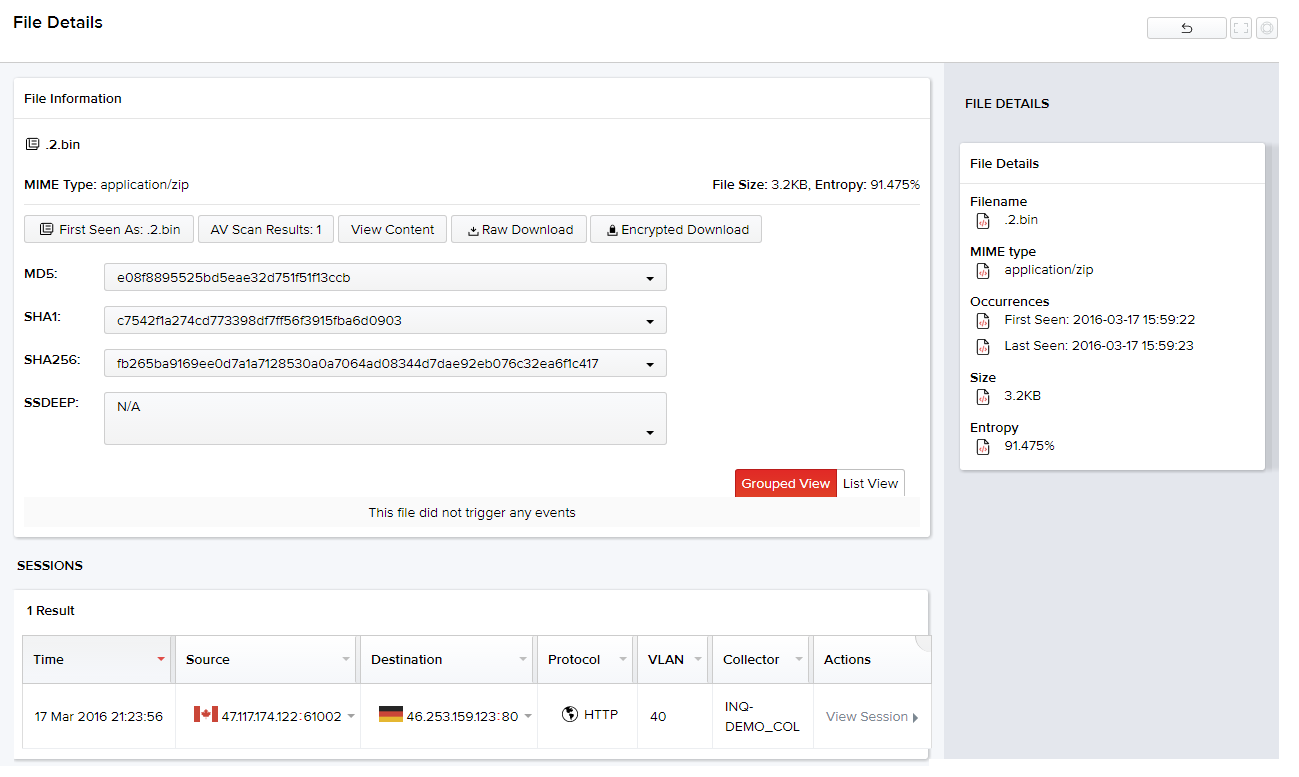
Task: Click the back arrow button
Action: point(1186,28)
